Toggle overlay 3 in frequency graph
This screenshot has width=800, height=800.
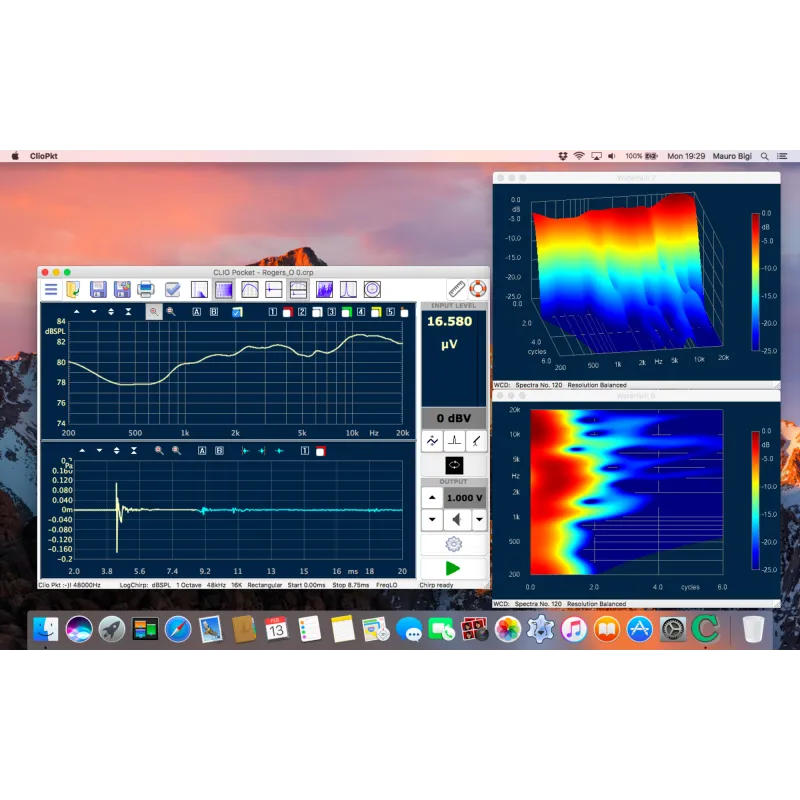pos(332,312)
